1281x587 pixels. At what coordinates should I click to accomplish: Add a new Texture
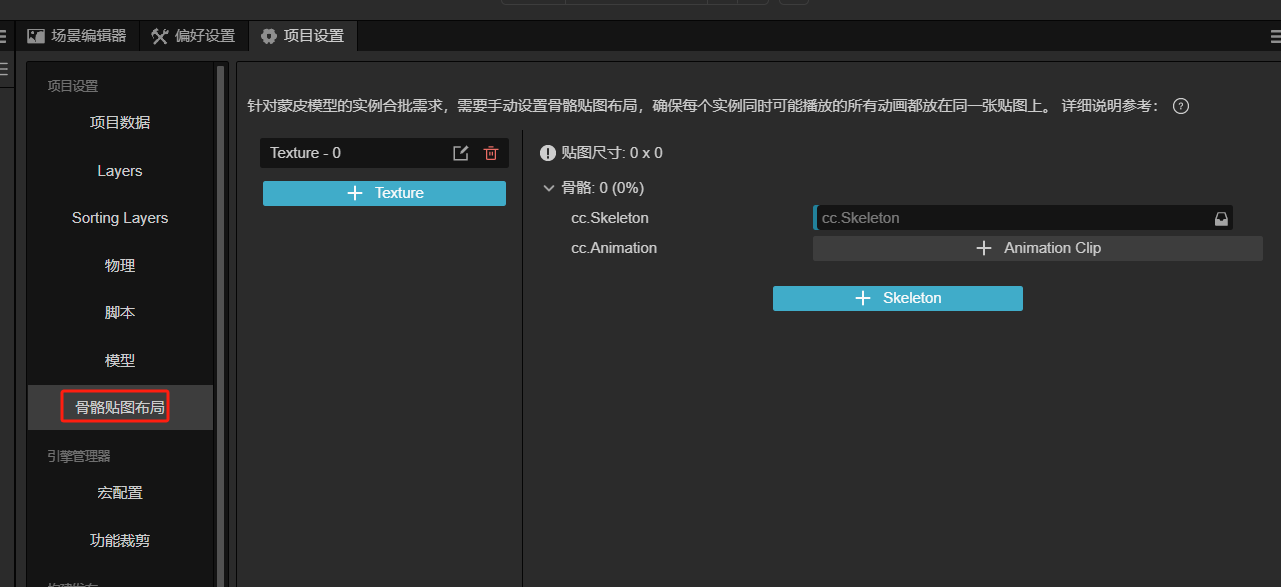pos(384,193)
